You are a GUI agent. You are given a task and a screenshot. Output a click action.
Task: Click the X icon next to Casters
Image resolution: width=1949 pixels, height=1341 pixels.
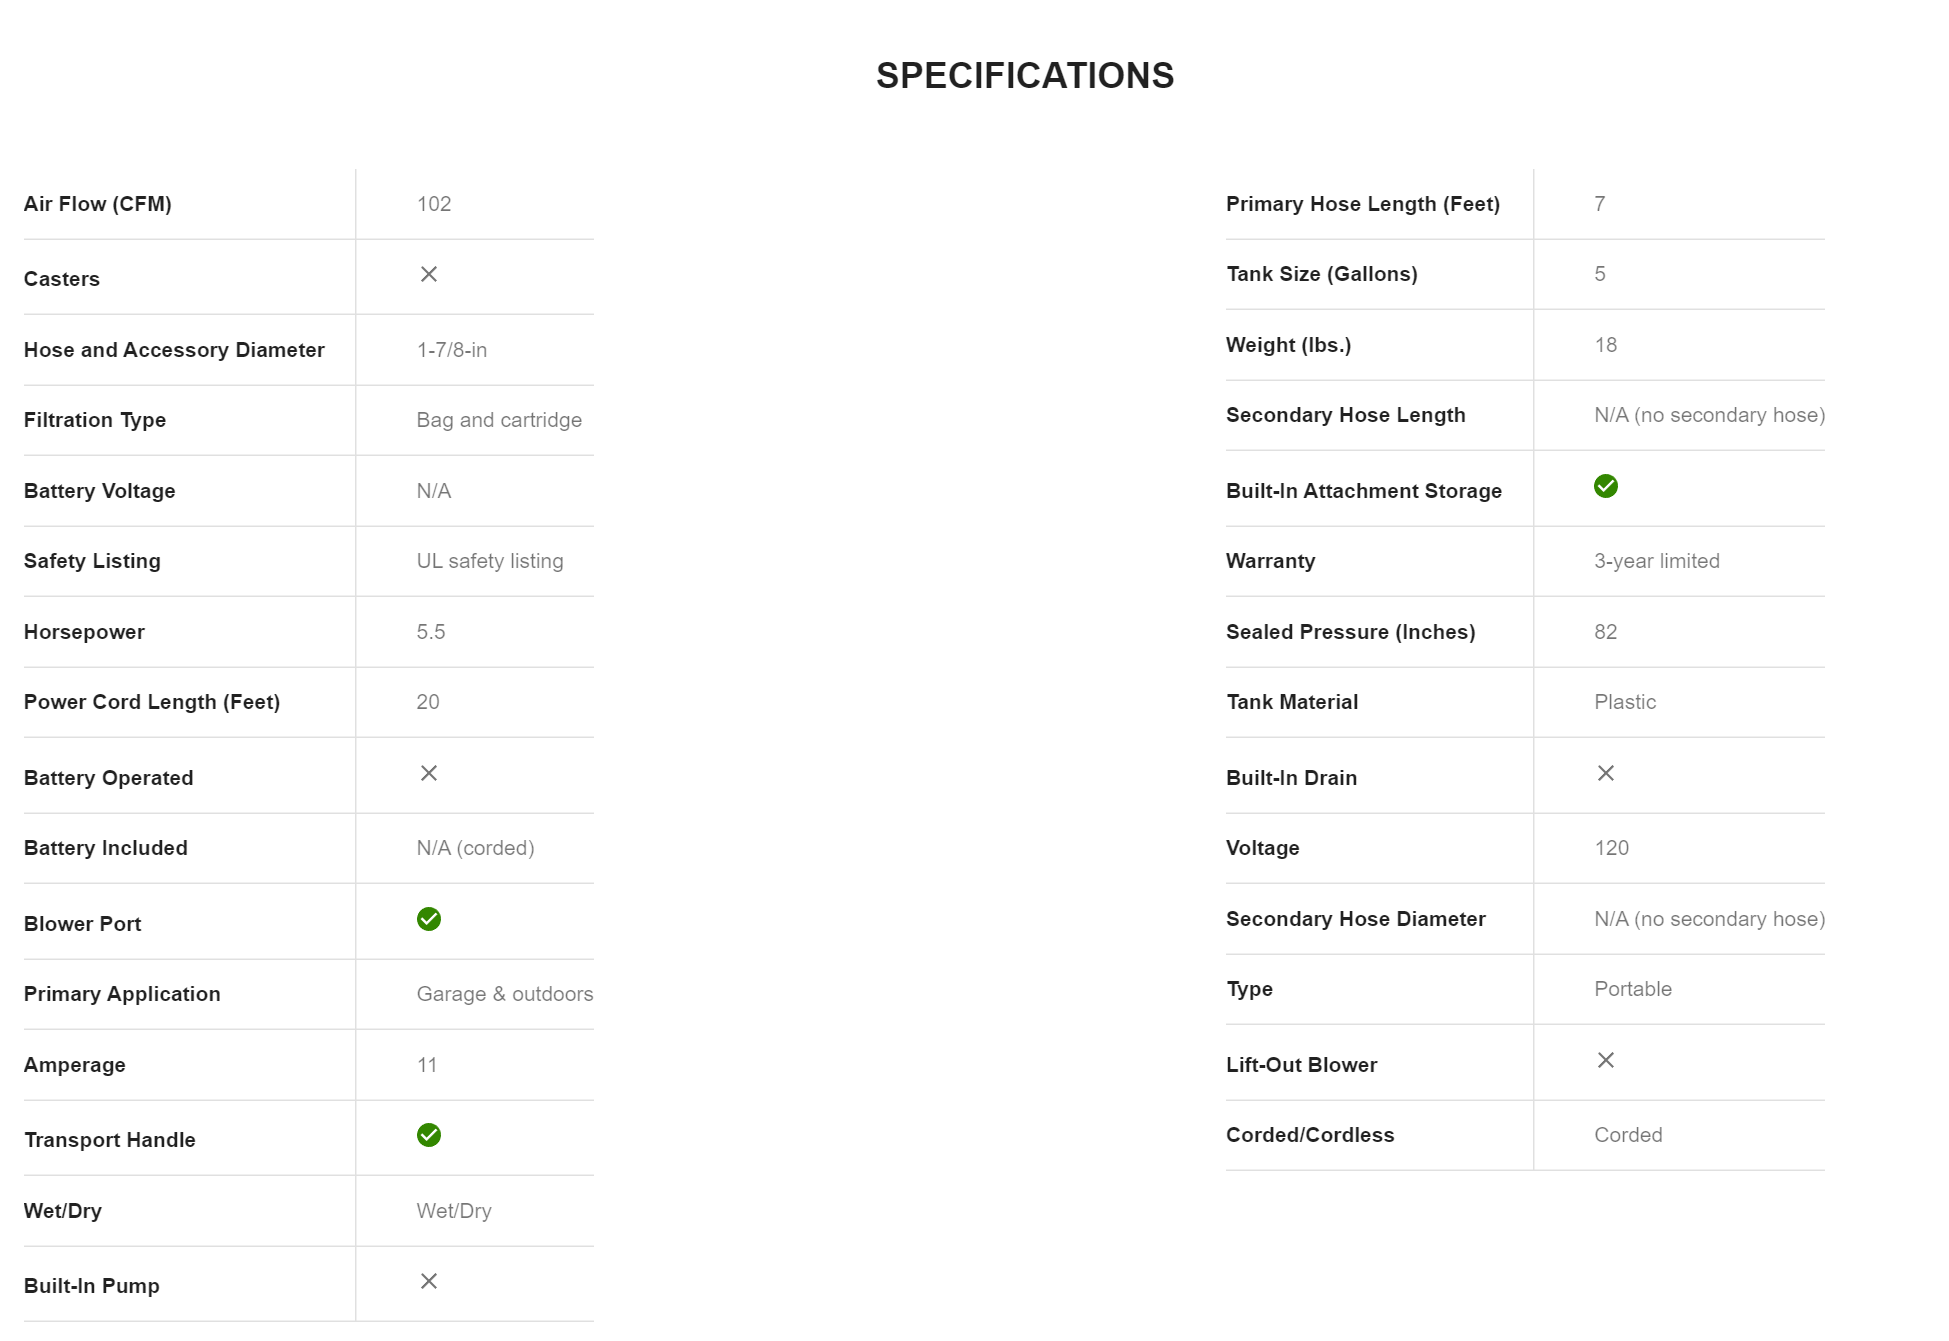coord(428,274)
